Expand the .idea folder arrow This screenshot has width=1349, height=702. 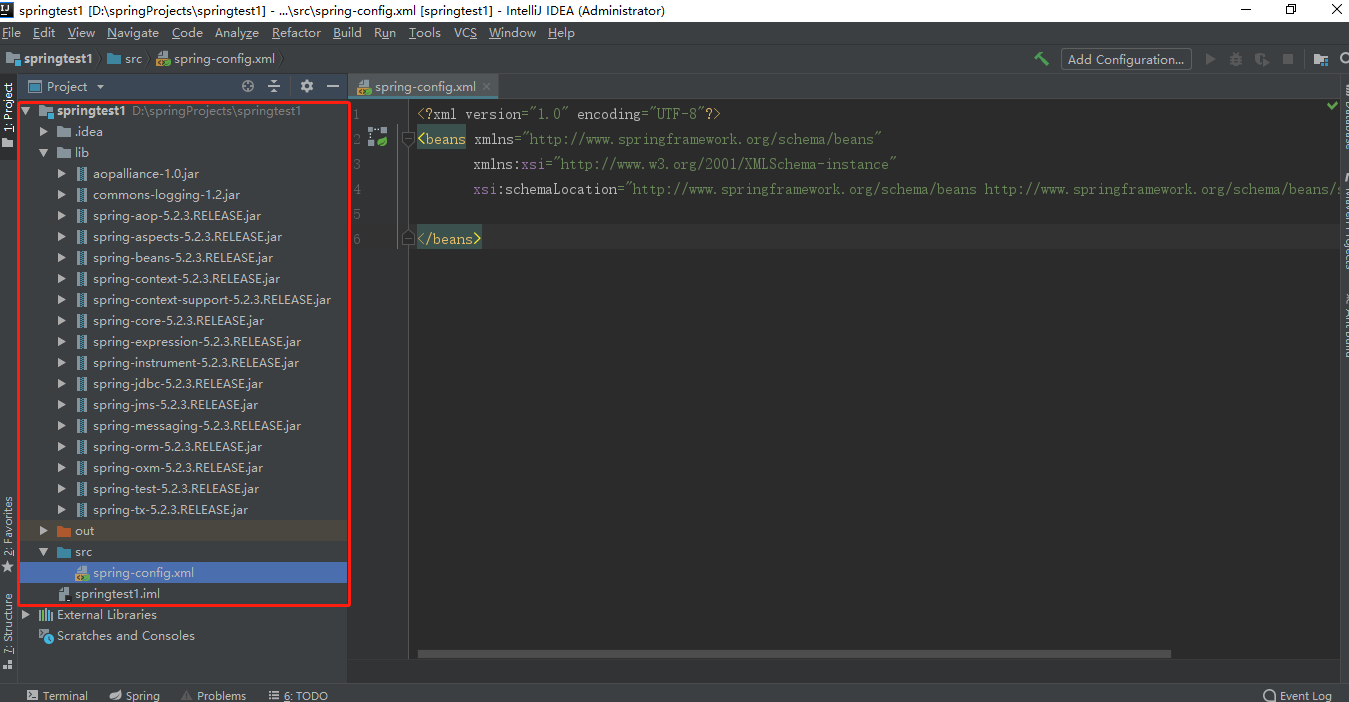[44, 132]
